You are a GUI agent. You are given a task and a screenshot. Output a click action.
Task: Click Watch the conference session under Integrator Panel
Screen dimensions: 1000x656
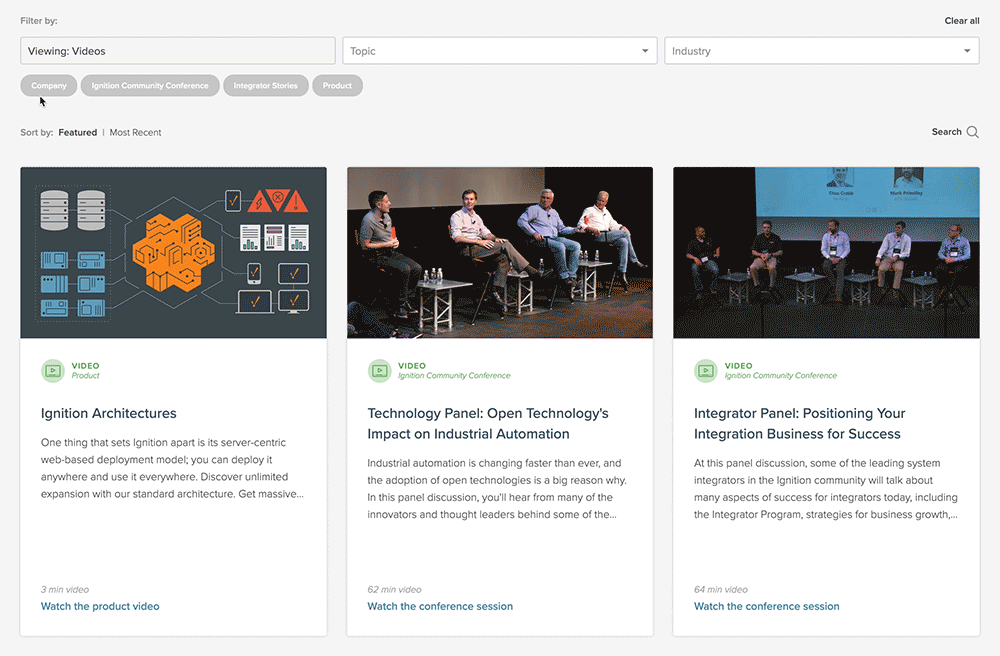767,606
